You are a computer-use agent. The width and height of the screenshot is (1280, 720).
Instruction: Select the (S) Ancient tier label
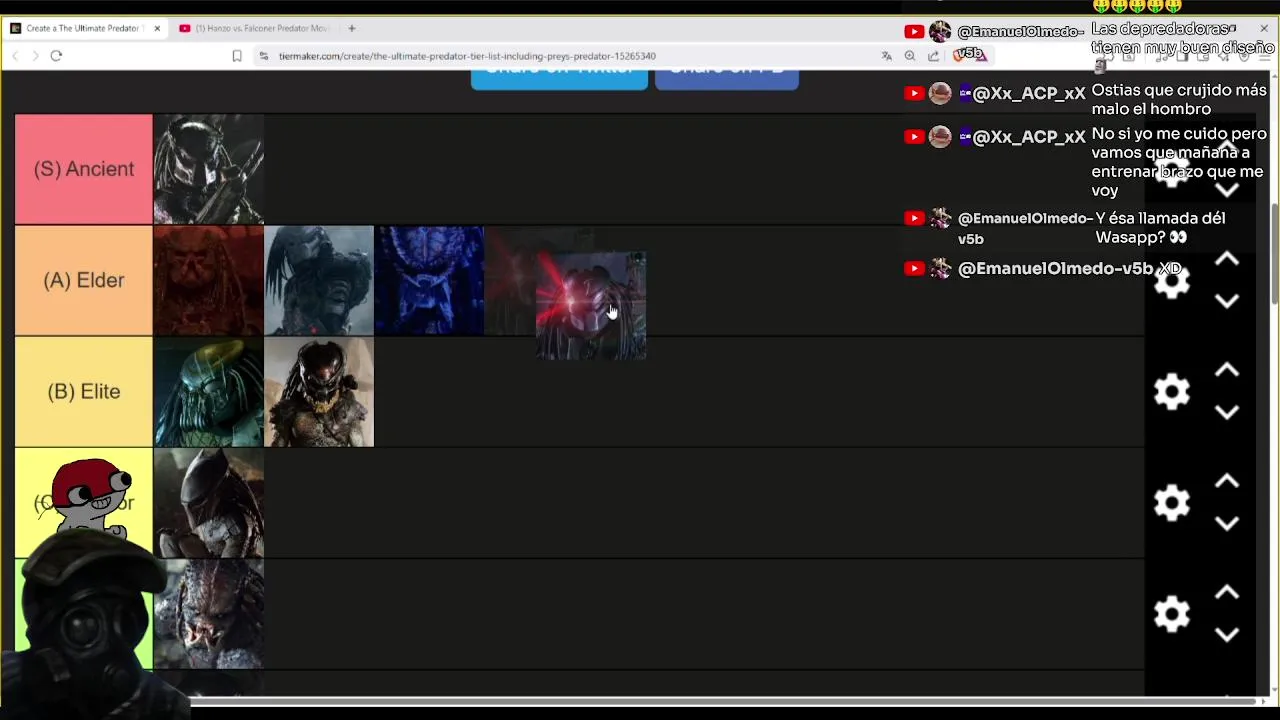(x=84, y=169)
